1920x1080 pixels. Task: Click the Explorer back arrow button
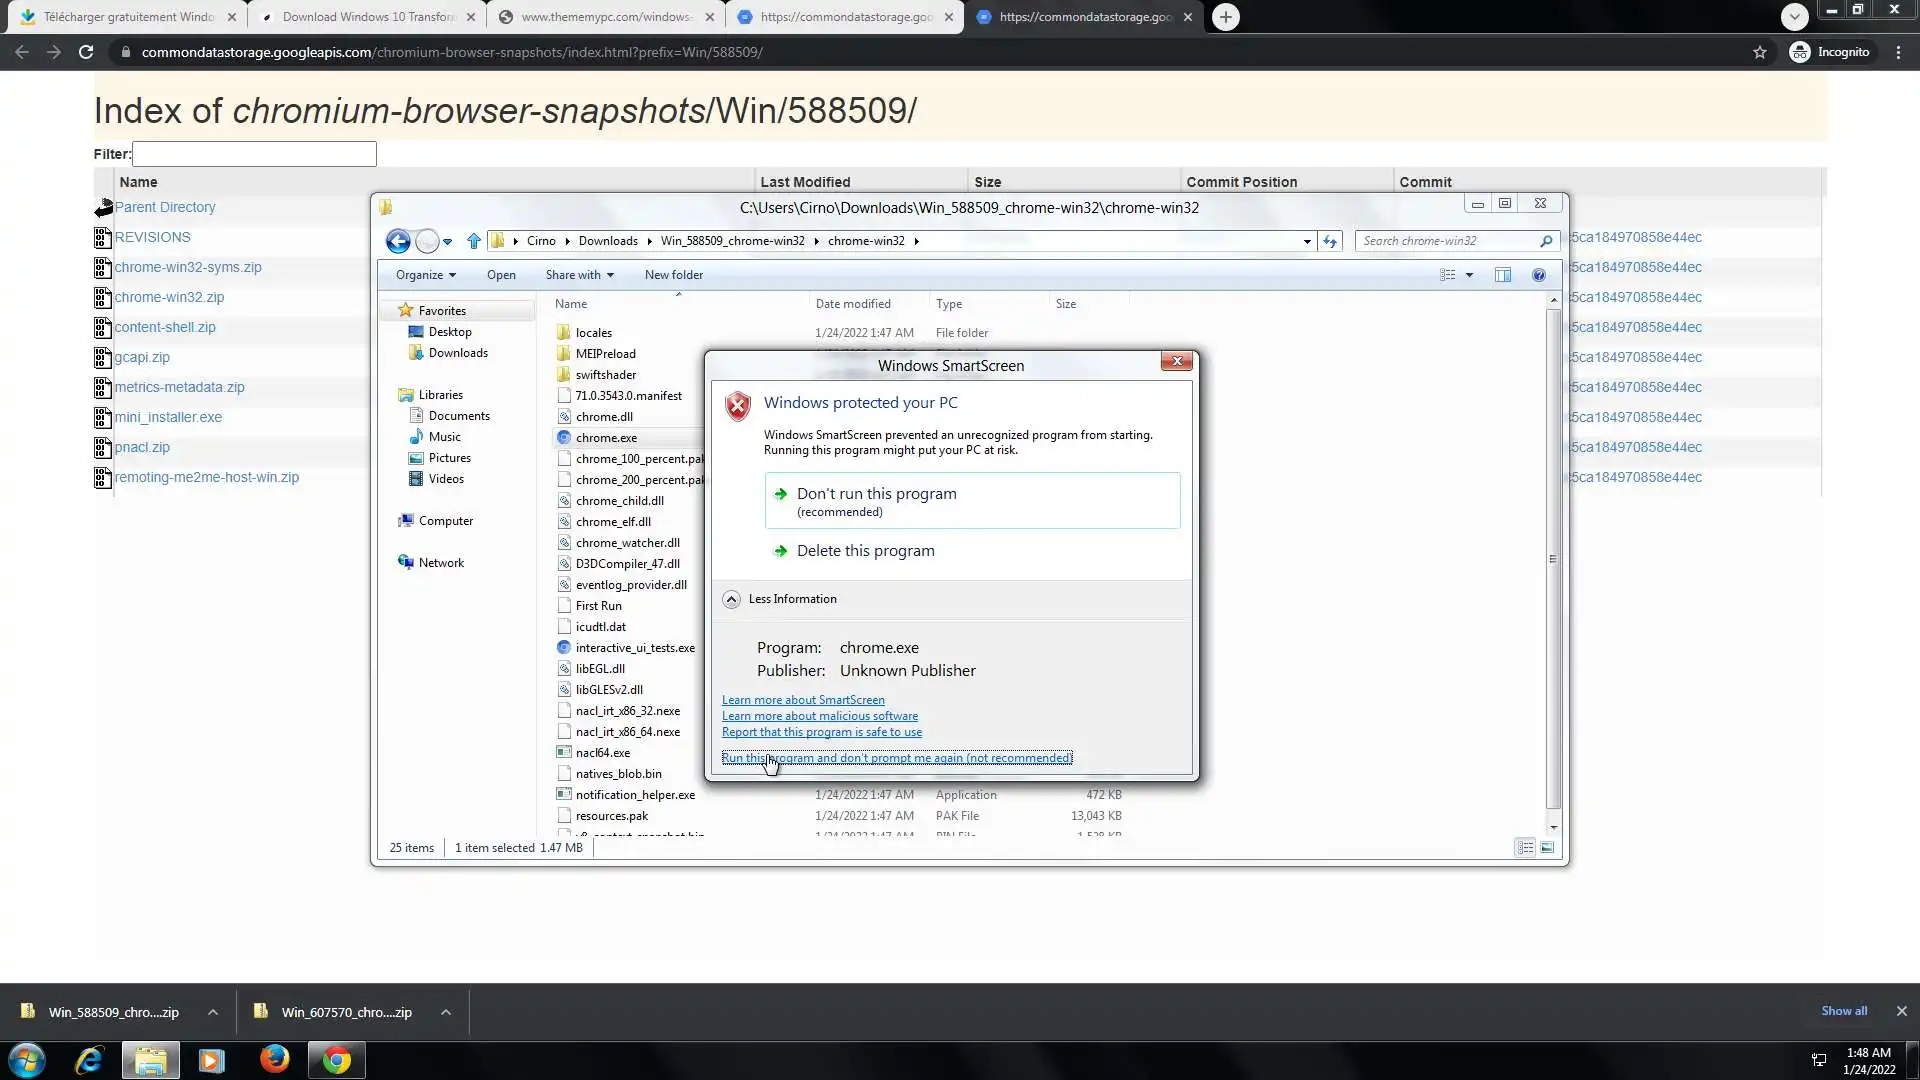tap(397, 241)
